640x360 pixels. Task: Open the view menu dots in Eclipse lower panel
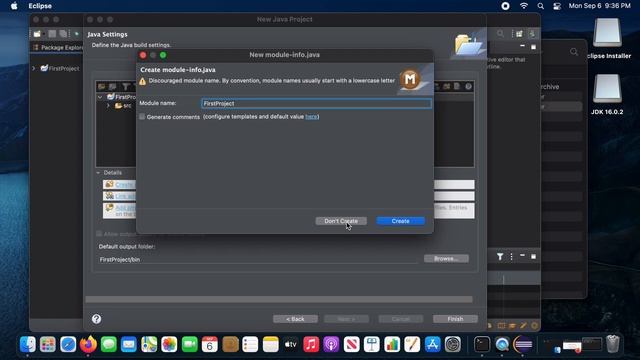tap(511, 256)
